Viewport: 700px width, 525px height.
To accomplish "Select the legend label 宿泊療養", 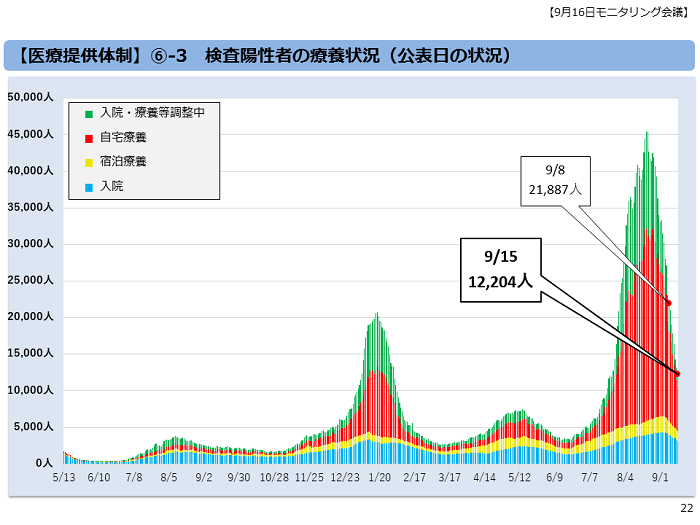I will pyautogui.click(x=123, y=161).
